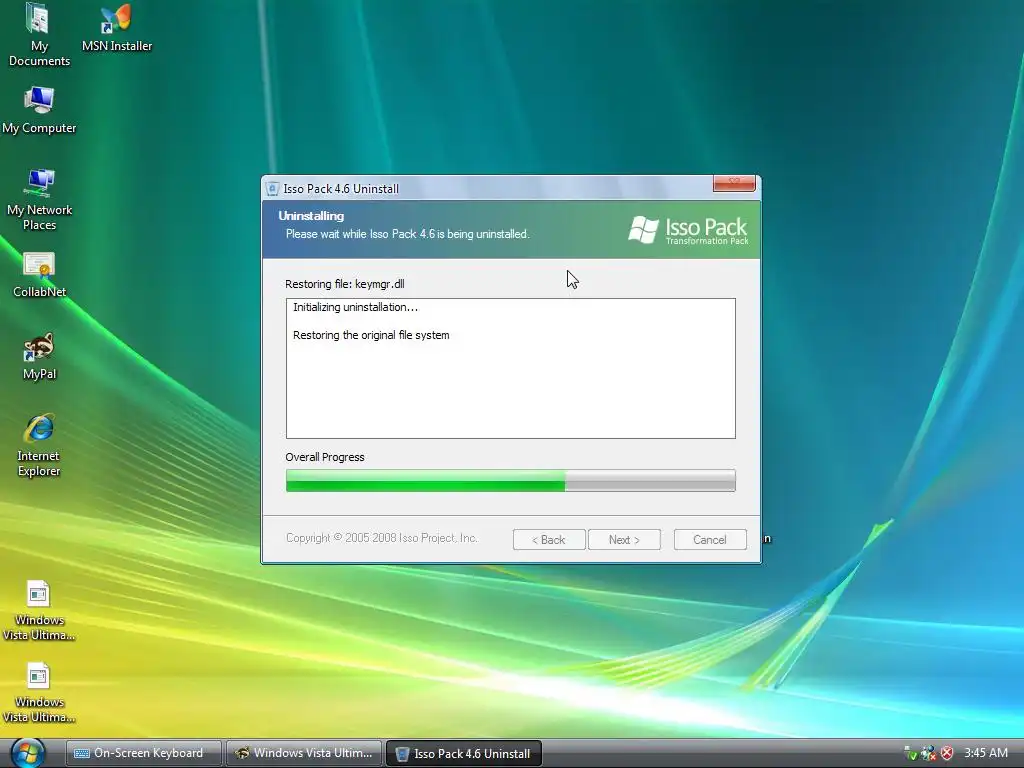Close the Isso Pack Uninstall window
1024x768 pixels.
[x=734, y=183]
